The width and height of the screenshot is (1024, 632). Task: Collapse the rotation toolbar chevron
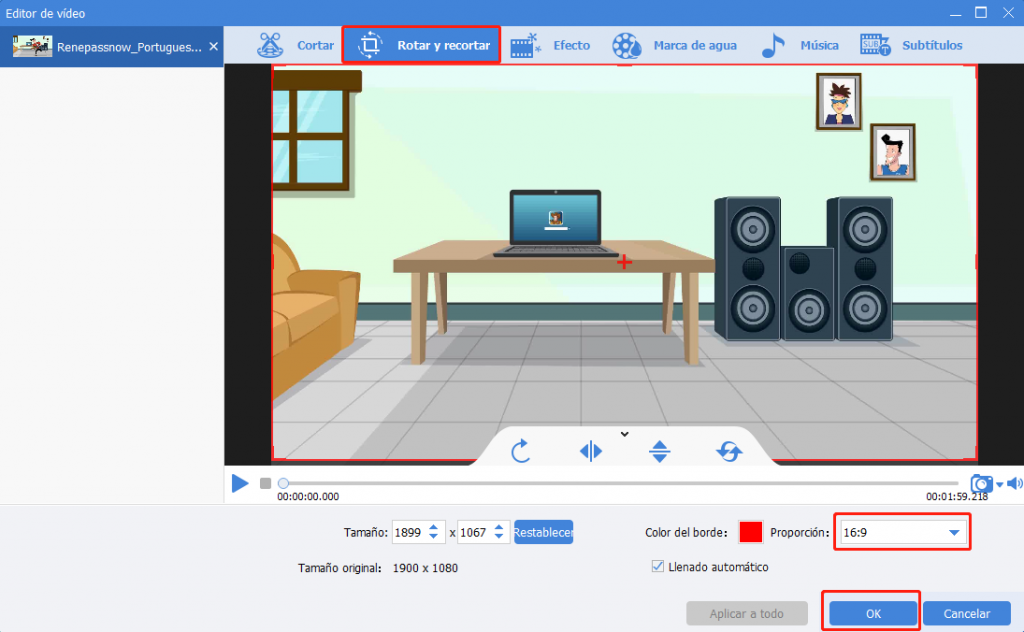(624, 434)
